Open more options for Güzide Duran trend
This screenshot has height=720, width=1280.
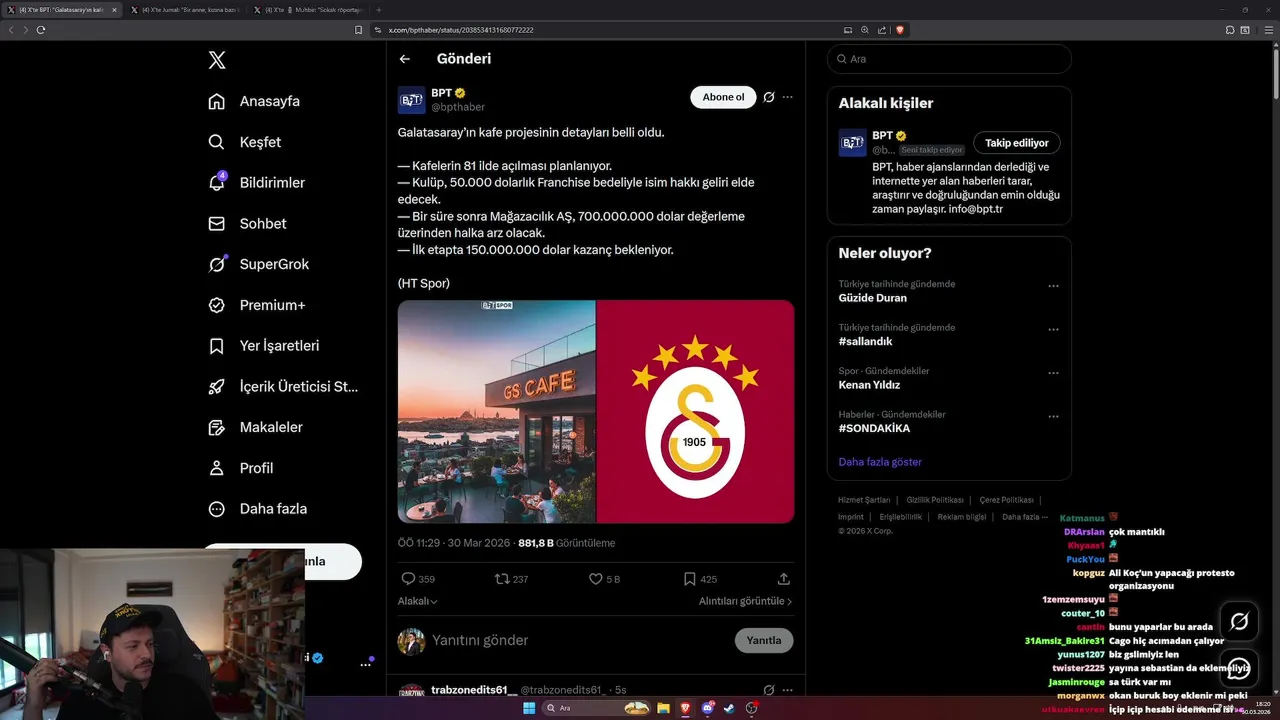coord(1053,286)
